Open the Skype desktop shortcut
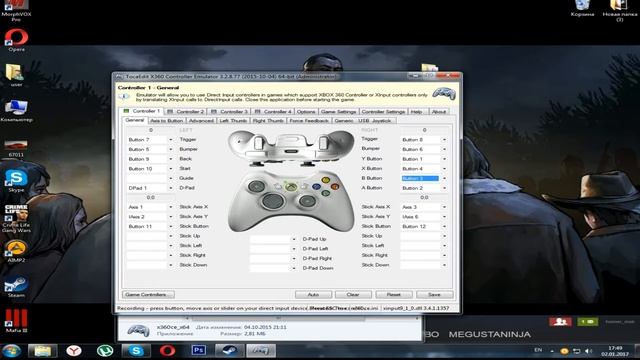Screen dimensions: 640x360 tap(16, 181)
